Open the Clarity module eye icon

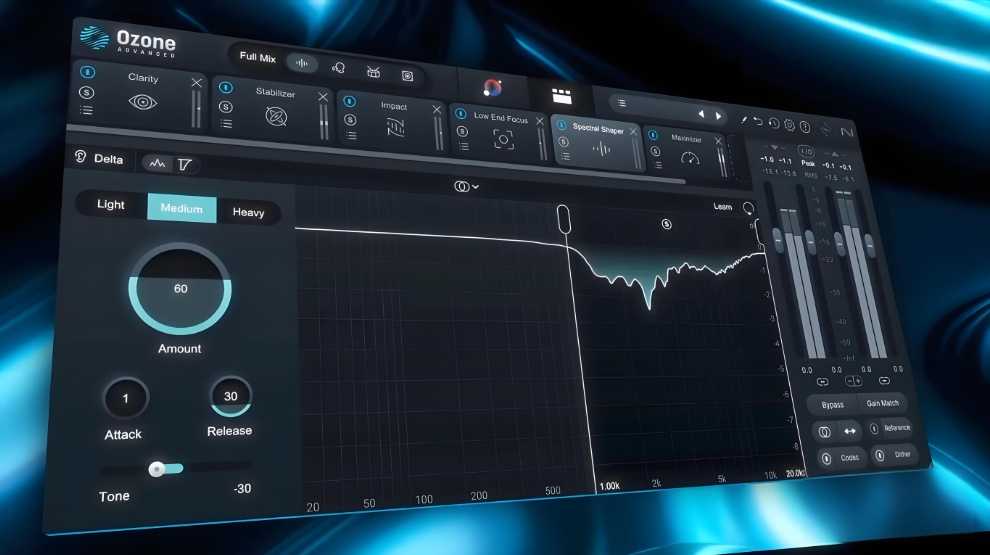pos(143,102)
